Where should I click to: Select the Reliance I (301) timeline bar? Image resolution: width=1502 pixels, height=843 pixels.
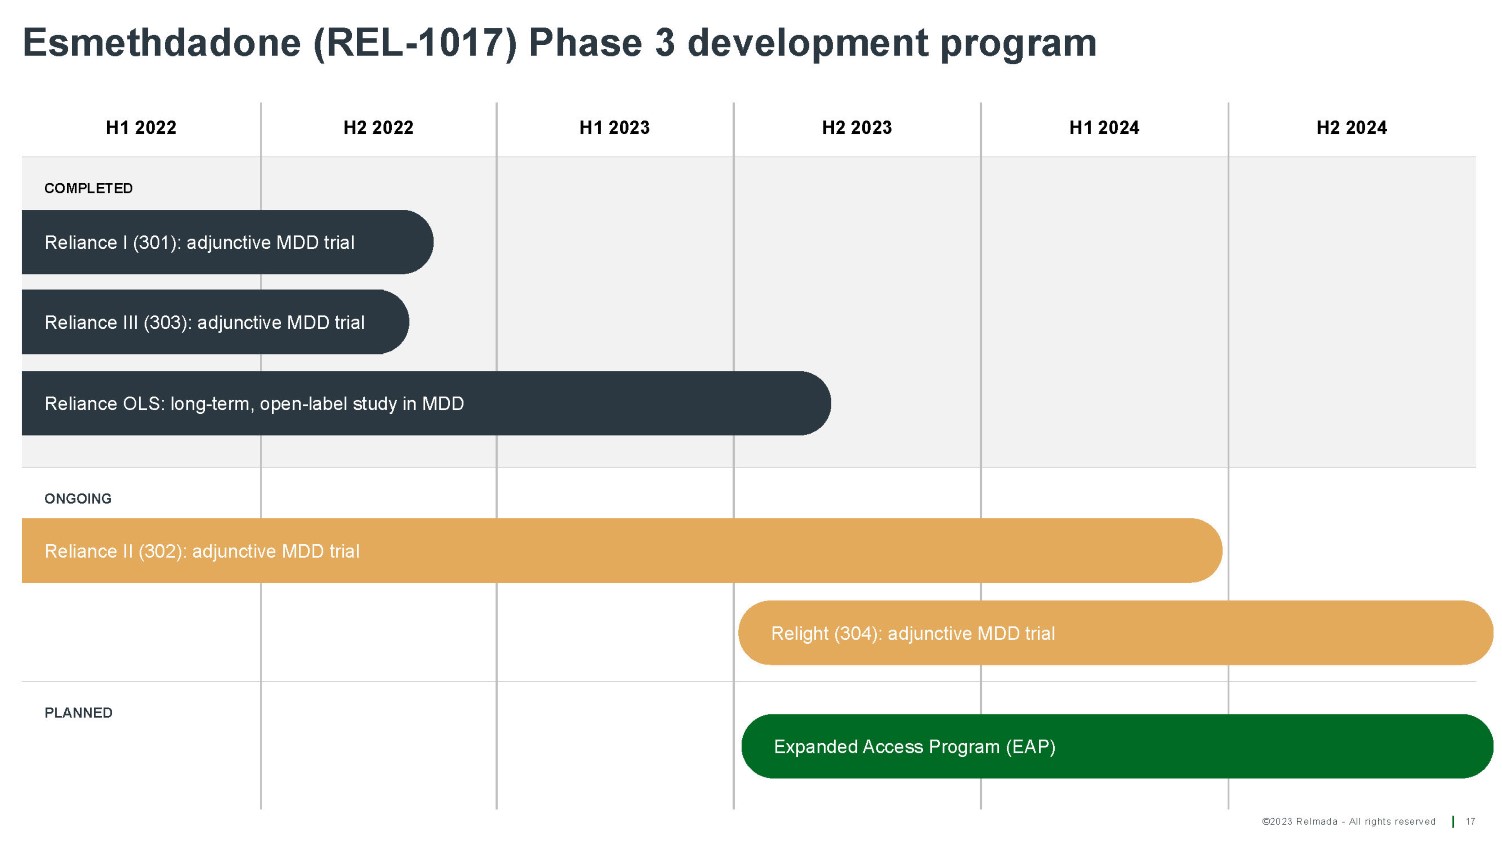tap(227, 242)
